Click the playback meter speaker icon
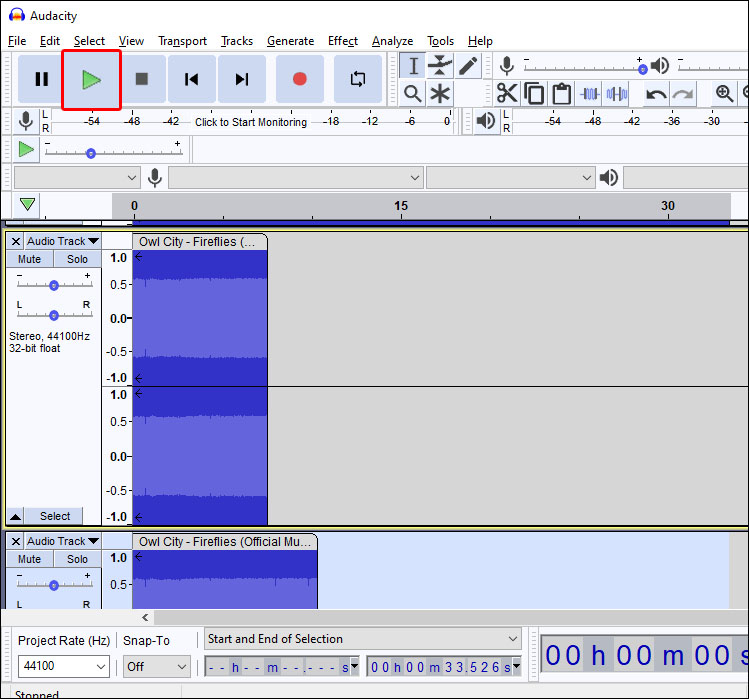The height and width of the screenshot is (699, 749). 486,121
